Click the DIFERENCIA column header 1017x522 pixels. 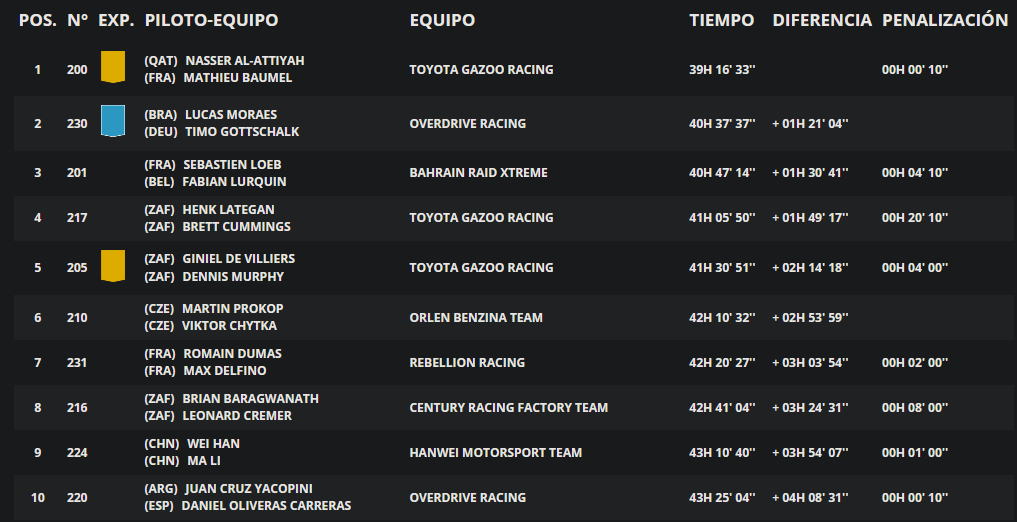tap(822, 20)
